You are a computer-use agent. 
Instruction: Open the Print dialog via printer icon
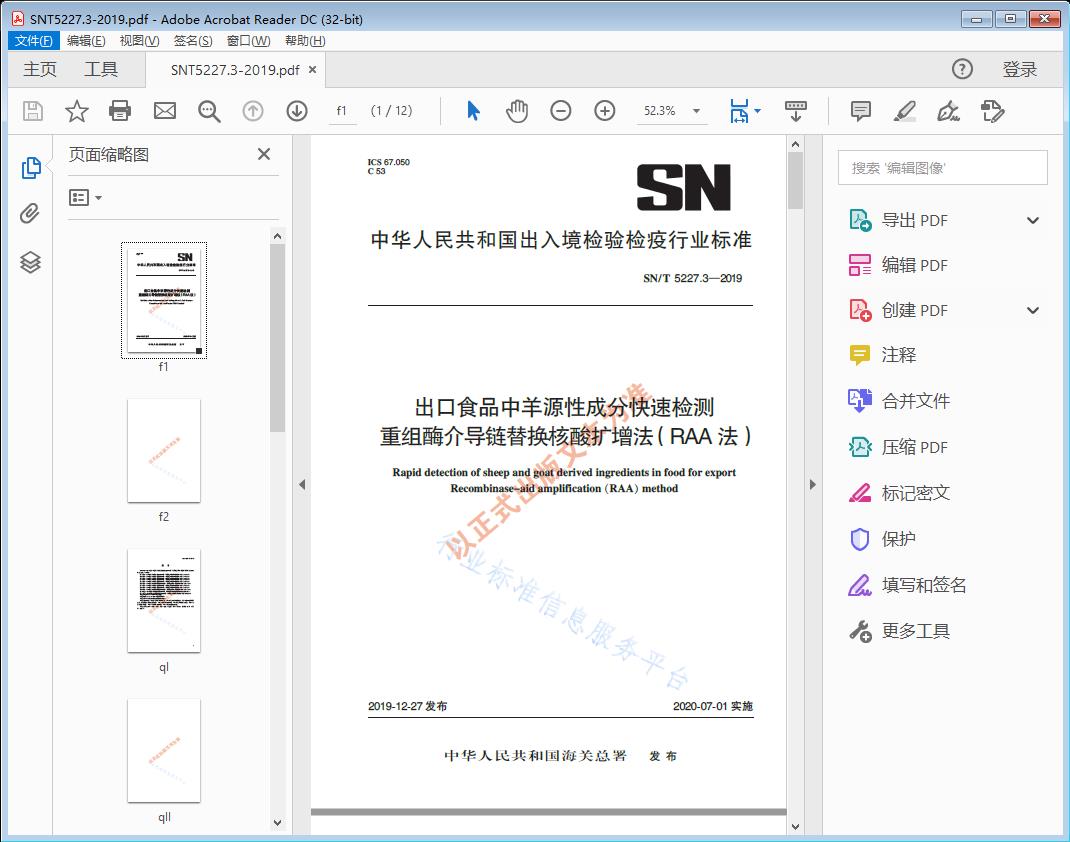[120, 111]
